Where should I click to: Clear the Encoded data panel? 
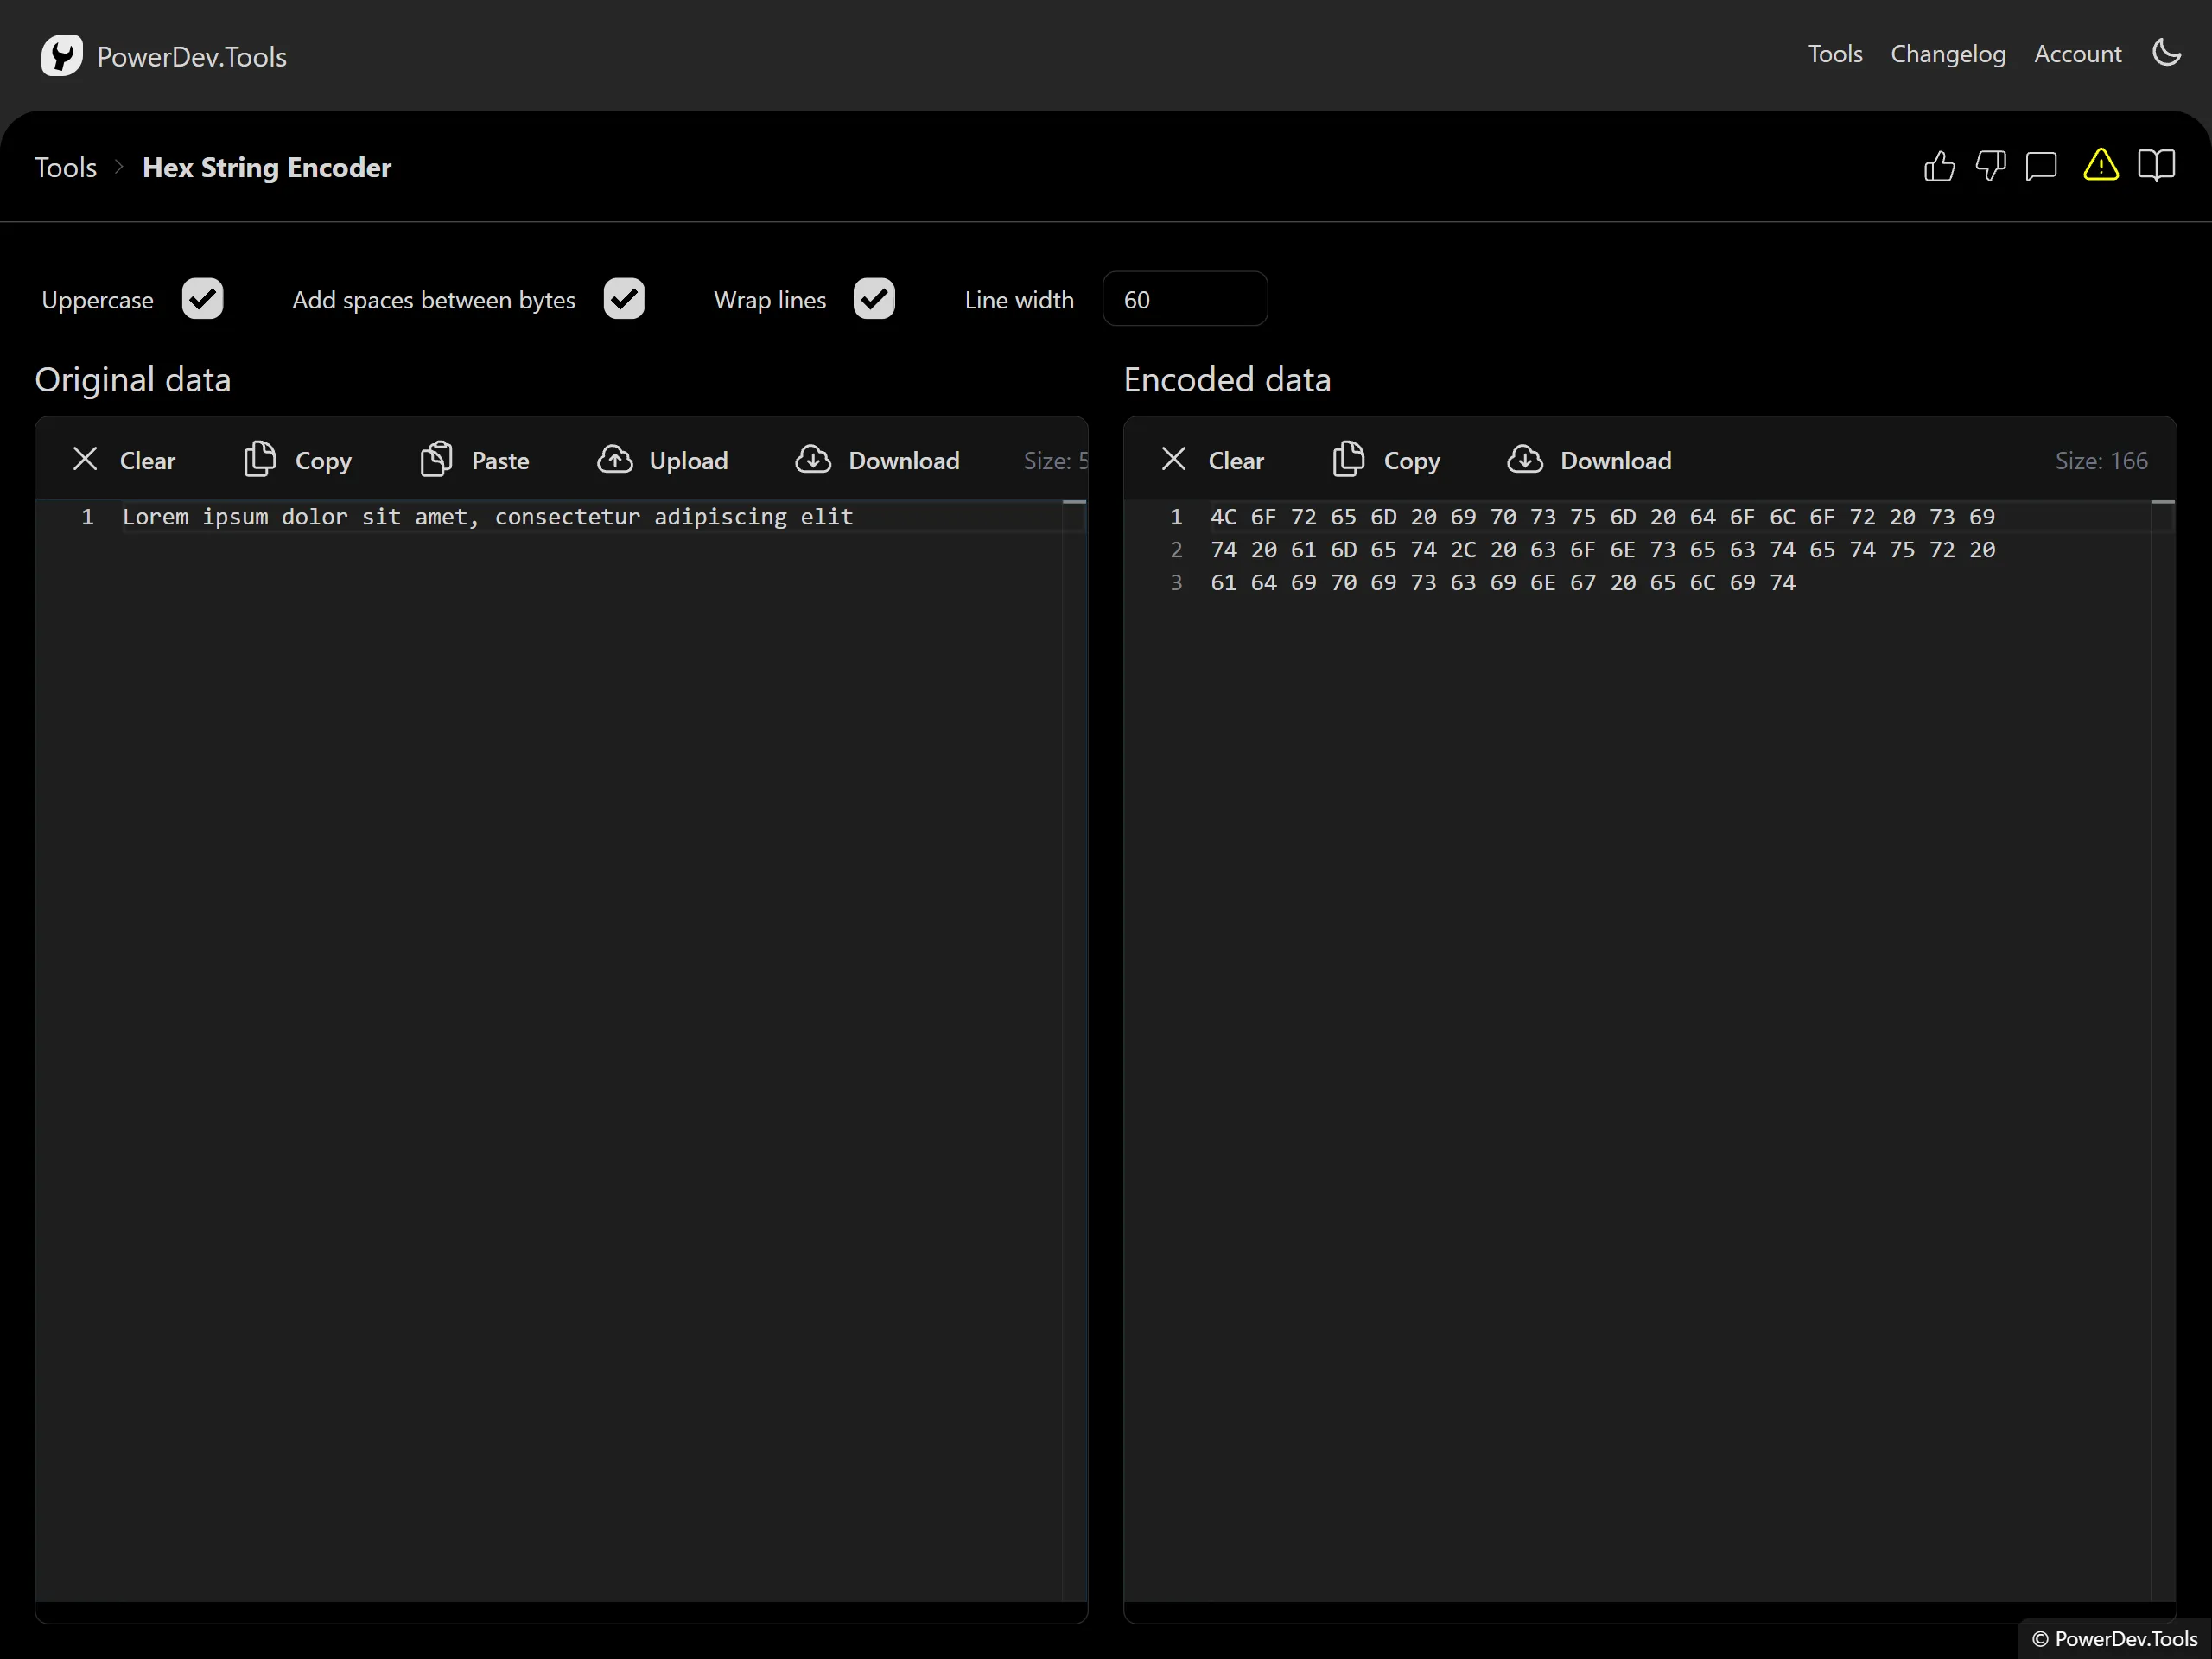[1212, 460]
